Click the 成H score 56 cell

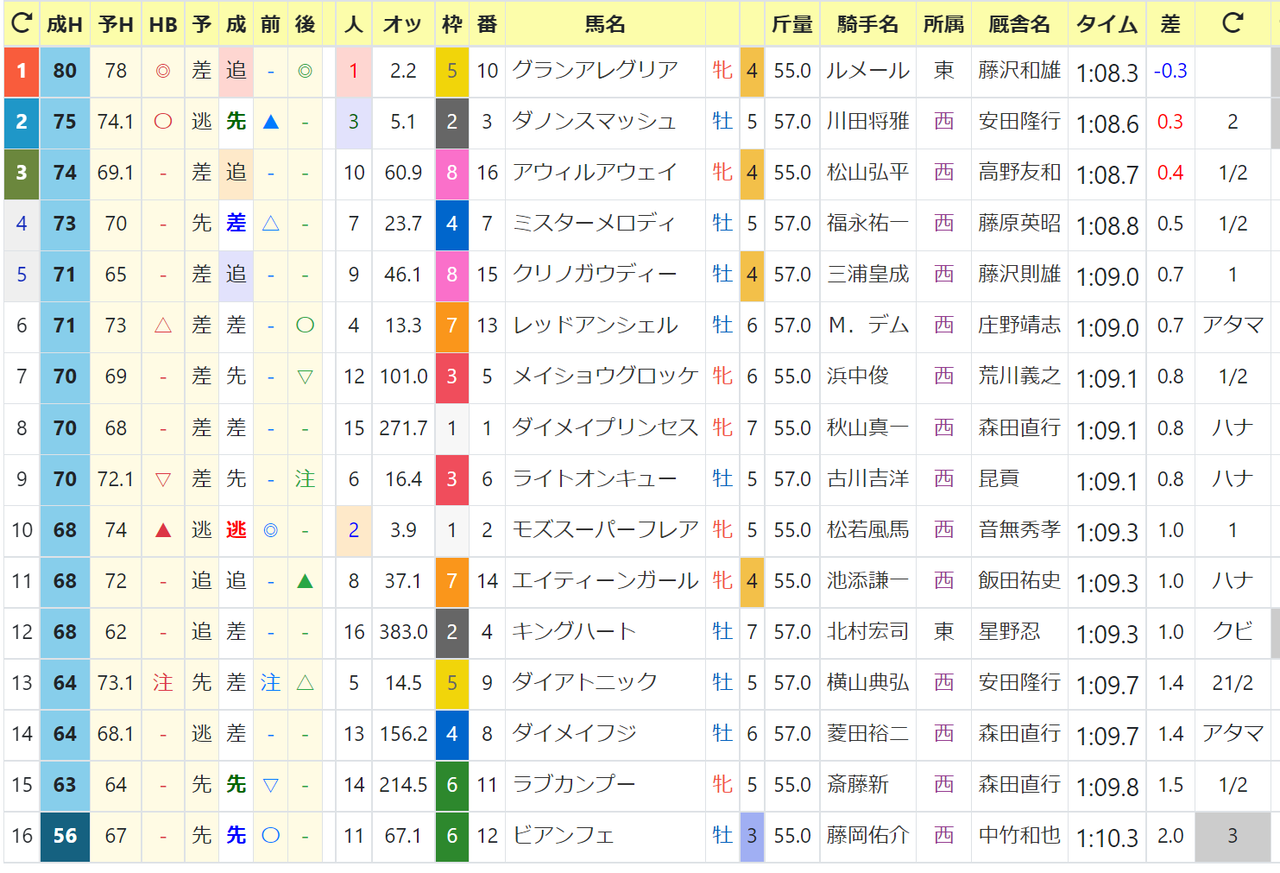coord(65,837)
